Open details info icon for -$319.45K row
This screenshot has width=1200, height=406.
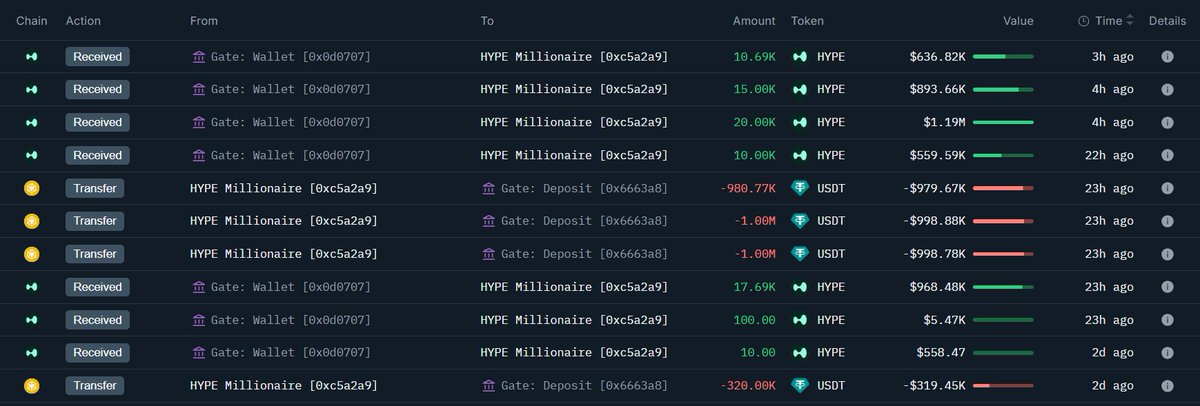(1167, 386)
